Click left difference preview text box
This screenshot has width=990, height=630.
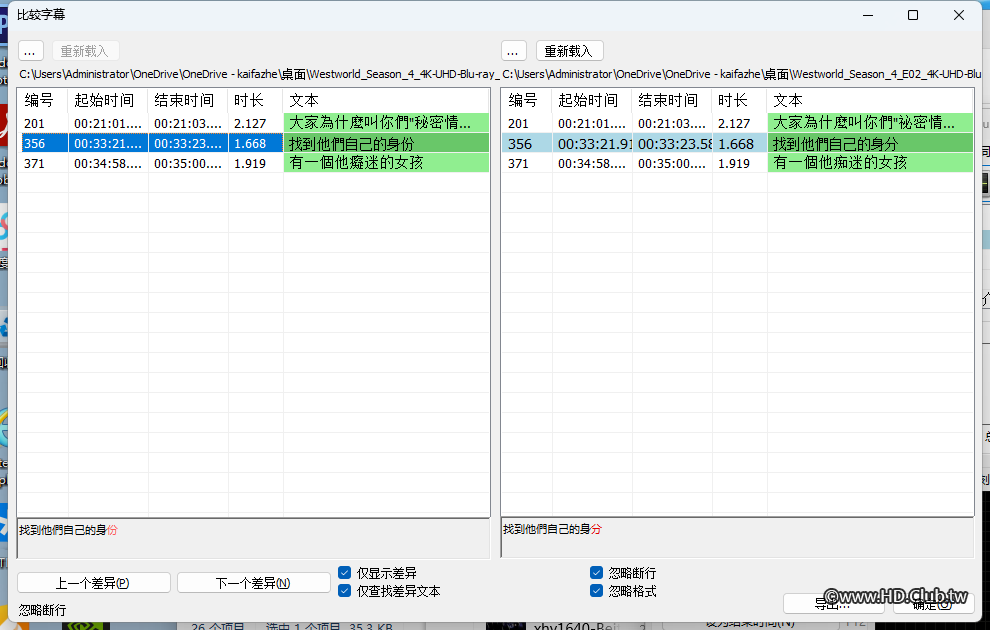coord(254,538)
